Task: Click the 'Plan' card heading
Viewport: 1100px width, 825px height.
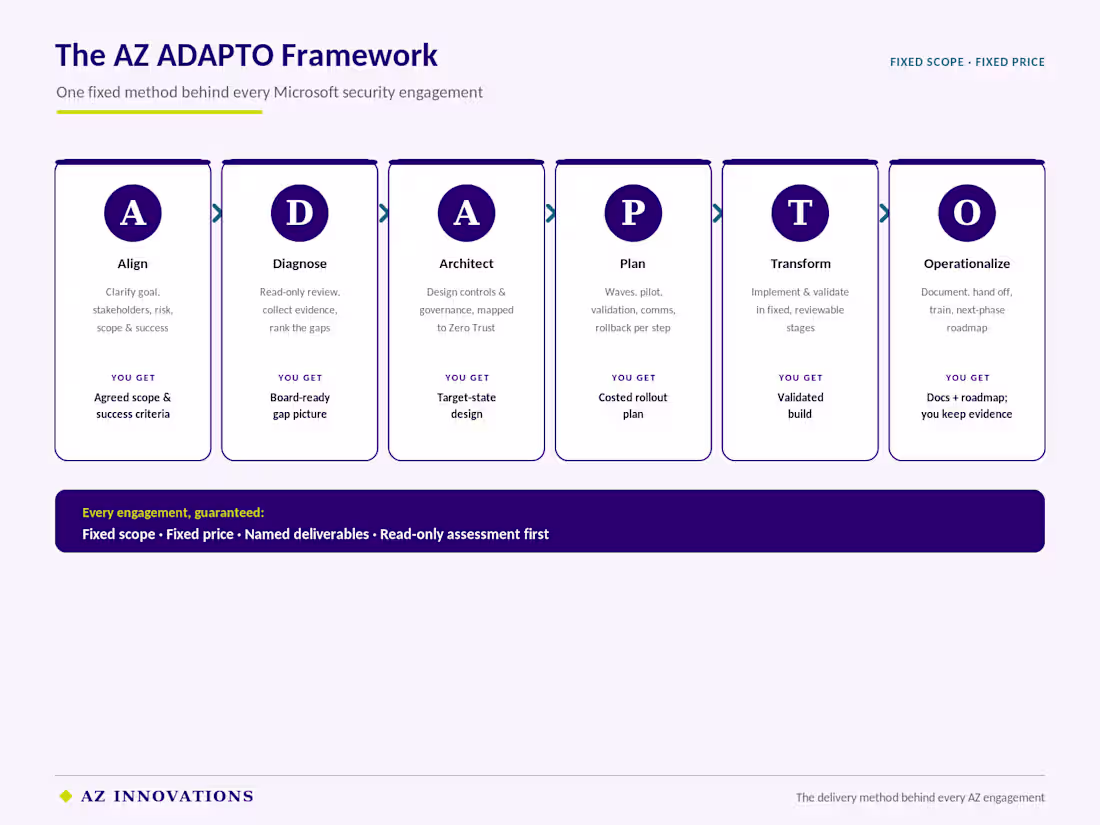Action: click(x=633, y=264)
